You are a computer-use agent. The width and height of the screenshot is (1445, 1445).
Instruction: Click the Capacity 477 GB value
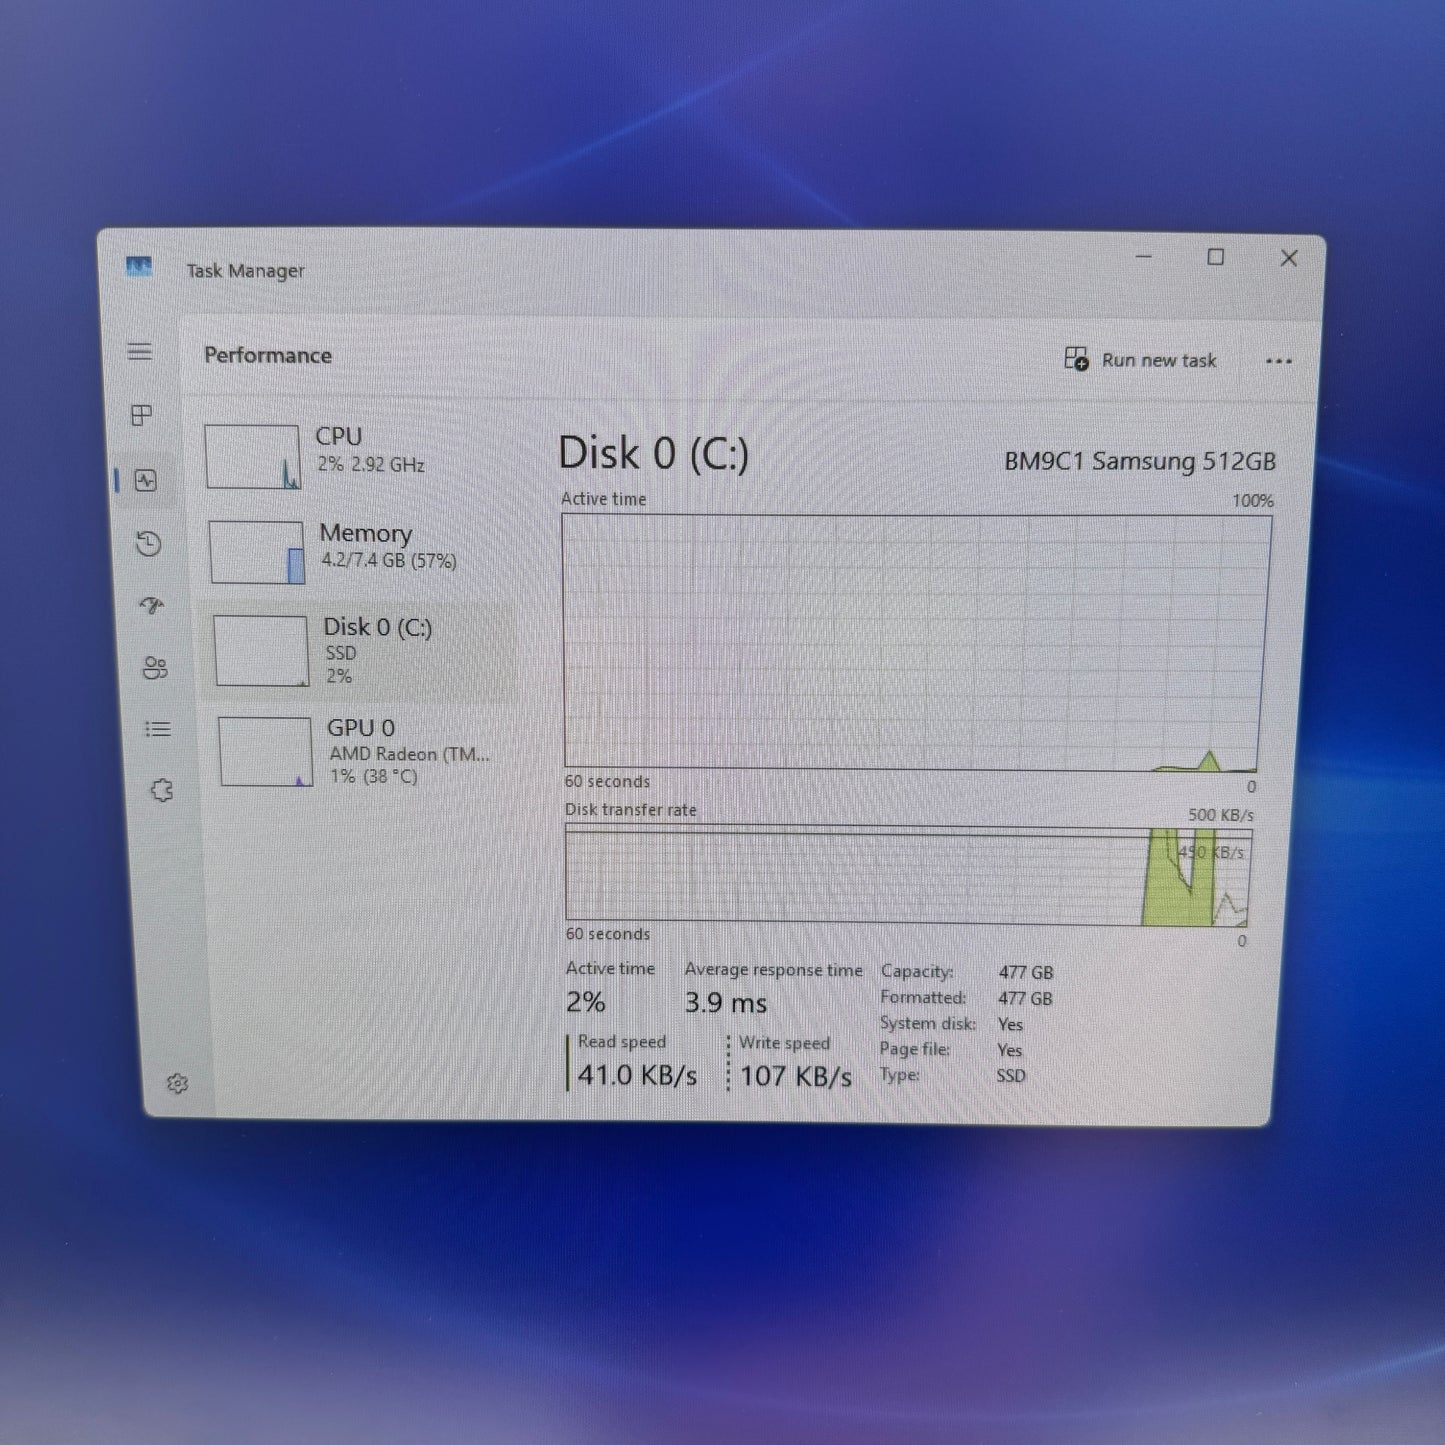click(x=1026, y=972)
